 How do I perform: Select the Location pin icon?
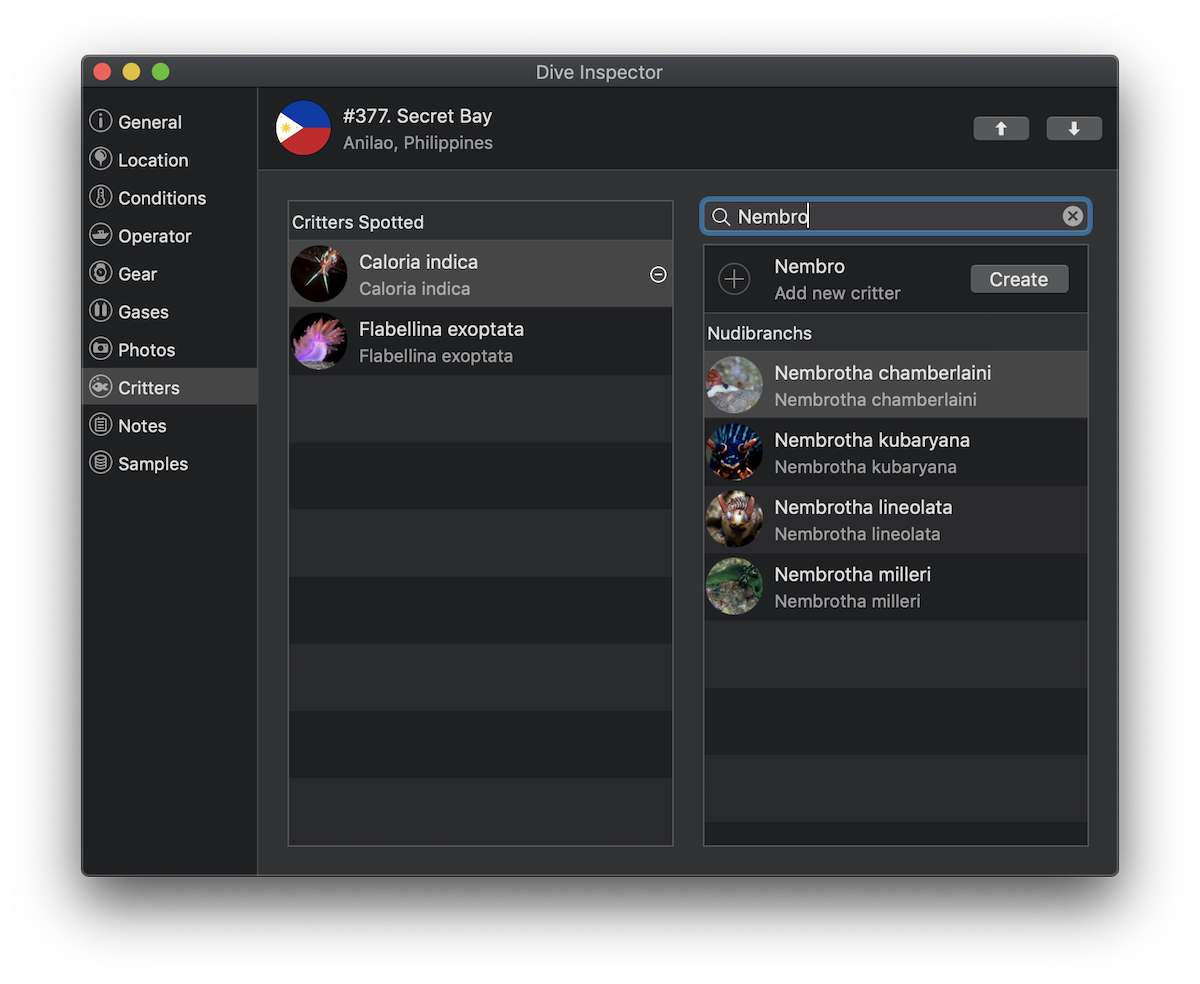tap(100, 160)
